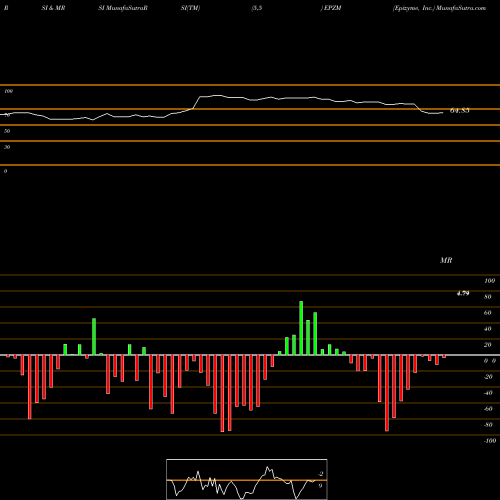Click the 4.79 MR value label

pyautogui.click(x=463, y=293)
